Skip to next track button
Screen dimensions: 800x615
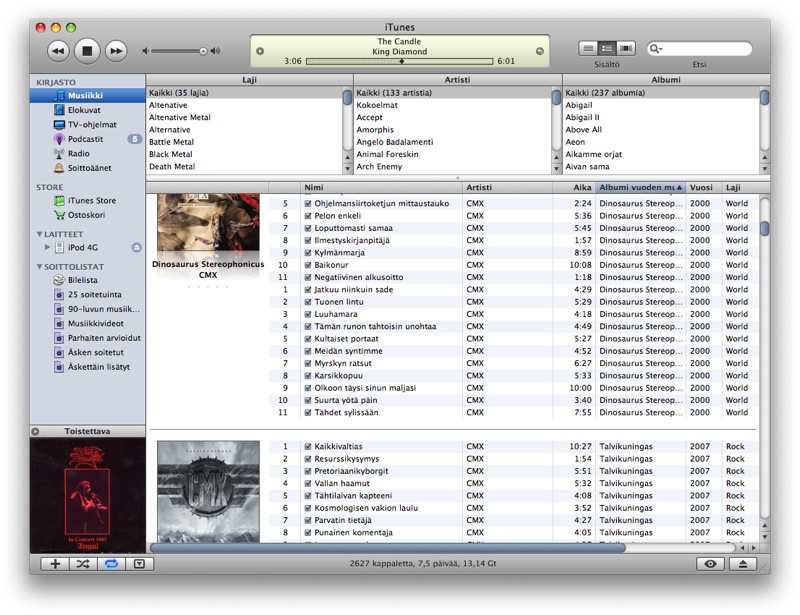(x=116, y=51)
